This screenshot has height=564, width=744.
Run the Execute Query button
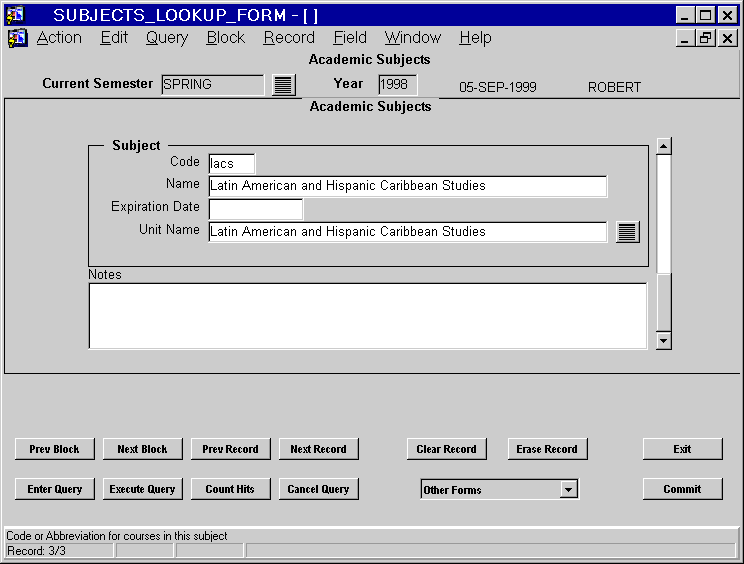pyautogui.click(x=142, y=489)
